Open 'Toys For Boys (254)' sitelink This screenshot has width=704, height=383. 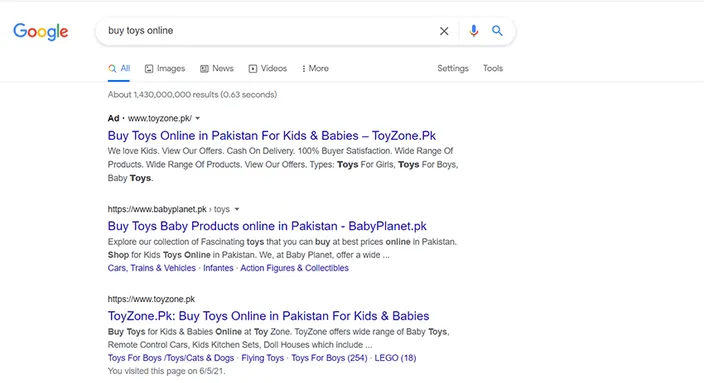pyautogui.click(x=329, y=358)
